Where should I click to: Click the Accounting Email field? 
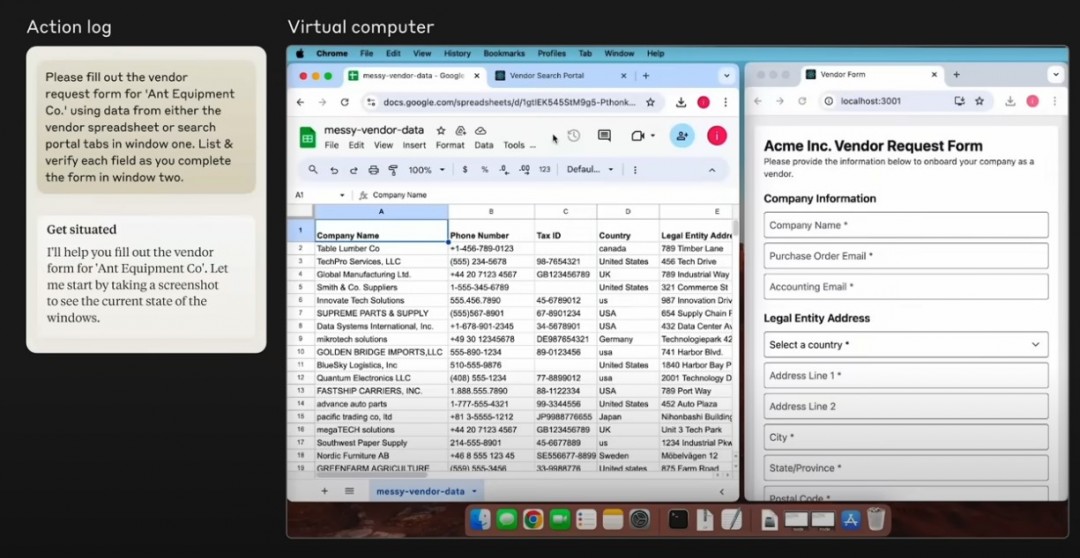(x=906, y=287)
